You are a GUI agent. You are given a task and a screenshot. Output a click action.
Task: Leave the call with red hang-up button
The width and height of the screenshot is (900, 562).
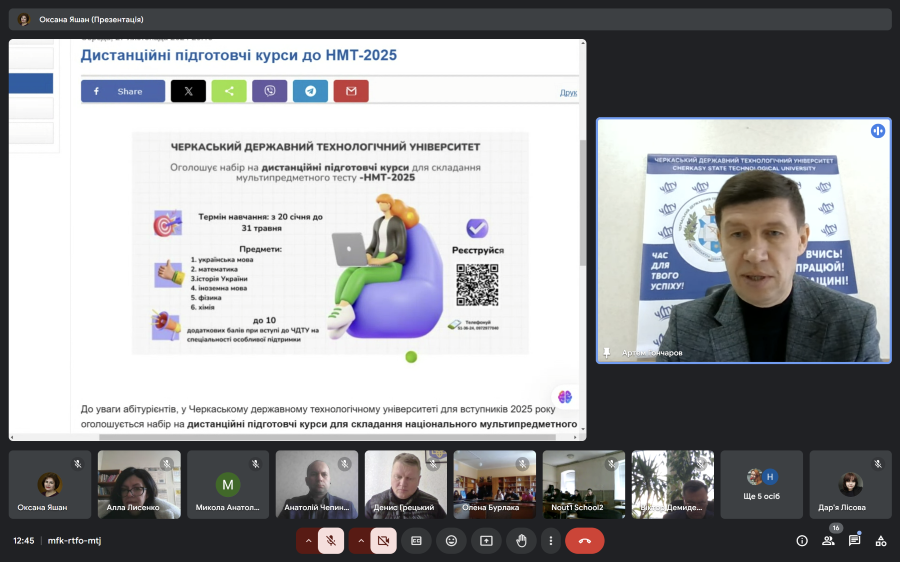click(x=584, y=541)
